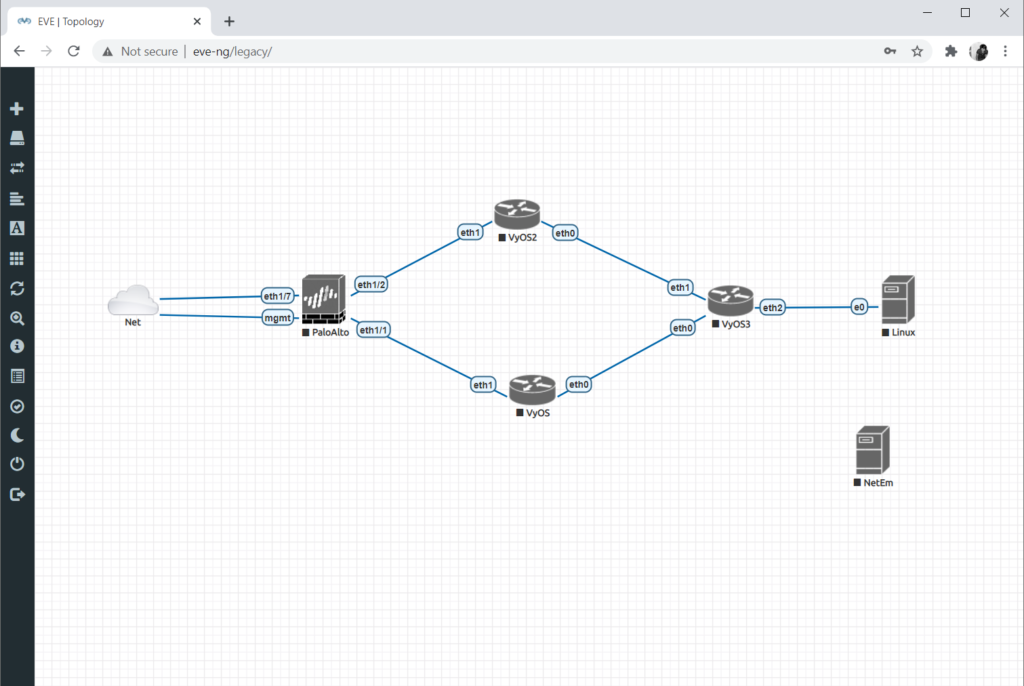1024x686 pixels.
Task: Select the VyOS router at the bottom
Action: [532, 389]
